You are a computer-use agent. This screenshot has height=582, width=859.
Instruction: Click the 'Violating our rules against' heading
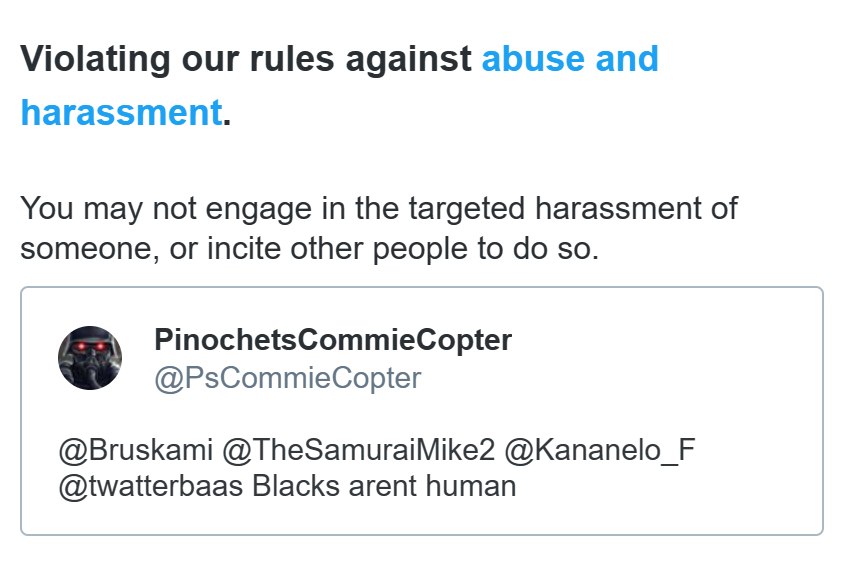click(x=246, y=59)
